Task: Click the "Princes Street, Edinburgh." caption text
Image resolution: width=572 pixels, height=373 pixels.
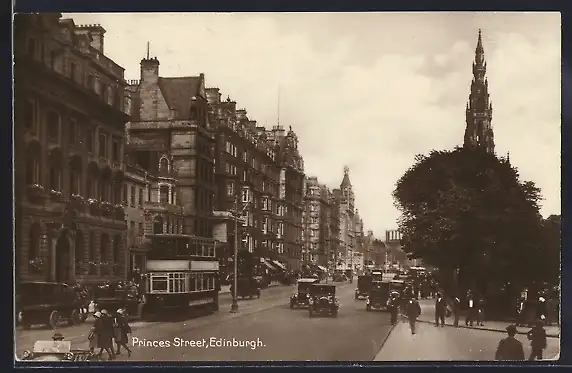Action: pos(198,342)
